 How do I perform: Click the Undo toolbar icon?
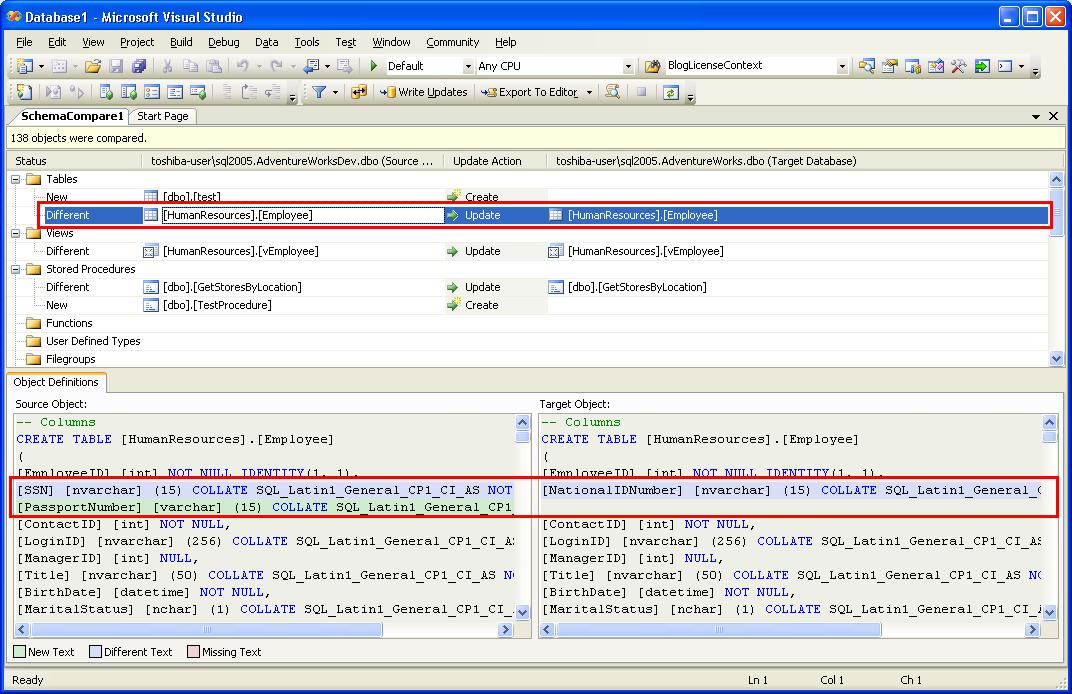242,66
